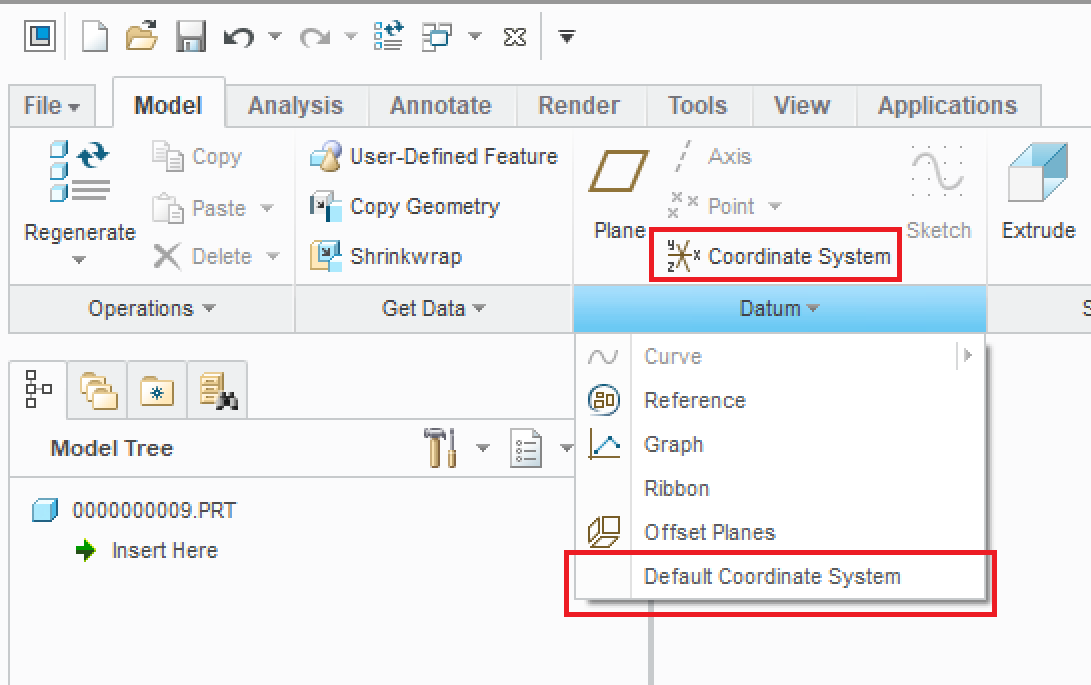This screenshot has width=1091, height=685.
Task: Switch to the Analysis tab
Action: click(x=295, y=104)
